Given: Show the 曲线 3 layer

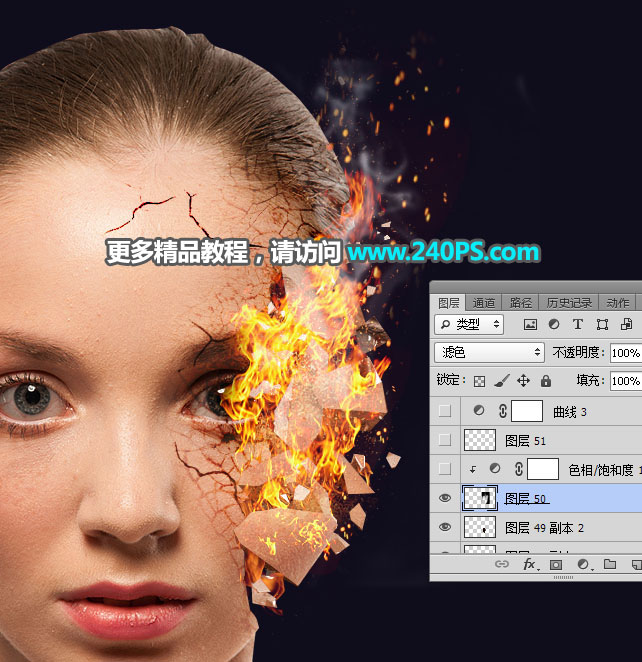Looking at the screenshot, I should click(445, 411).
